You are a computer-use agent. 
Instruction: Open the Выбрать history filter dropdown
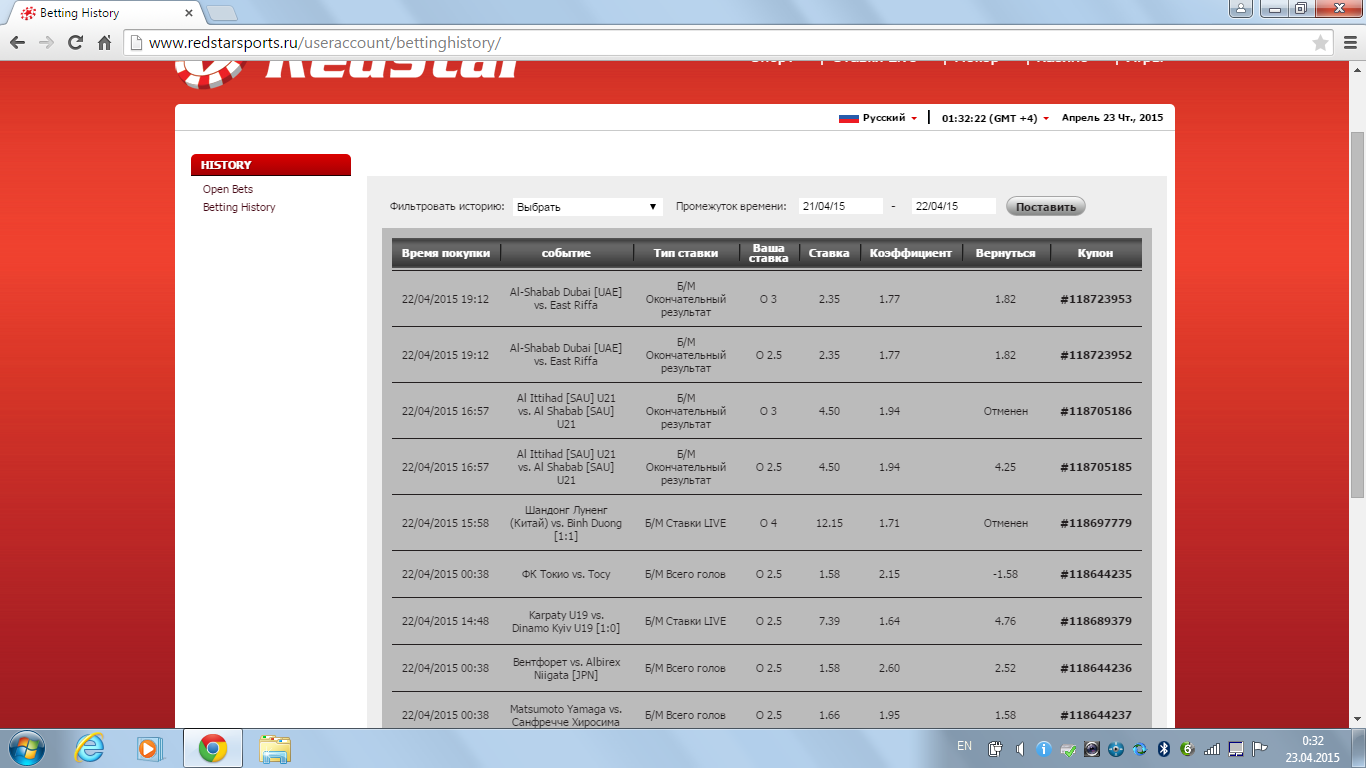point(587,207)
